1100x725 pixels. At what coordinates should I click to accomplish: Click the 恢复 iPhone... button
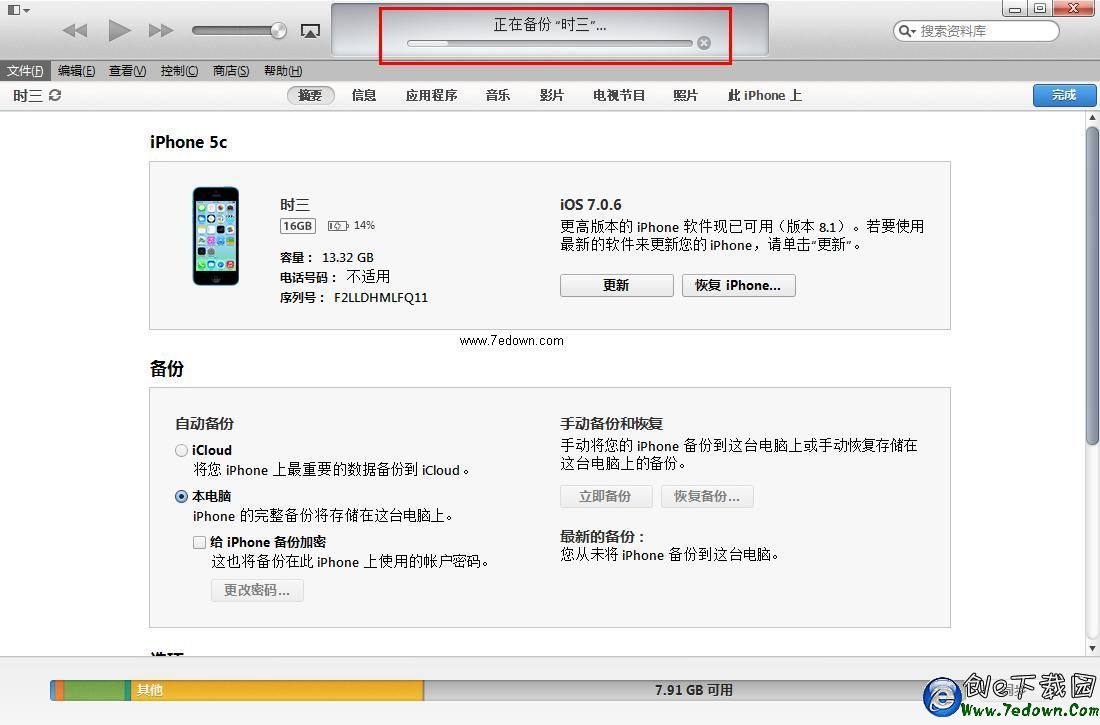click(x=738, y=285)
